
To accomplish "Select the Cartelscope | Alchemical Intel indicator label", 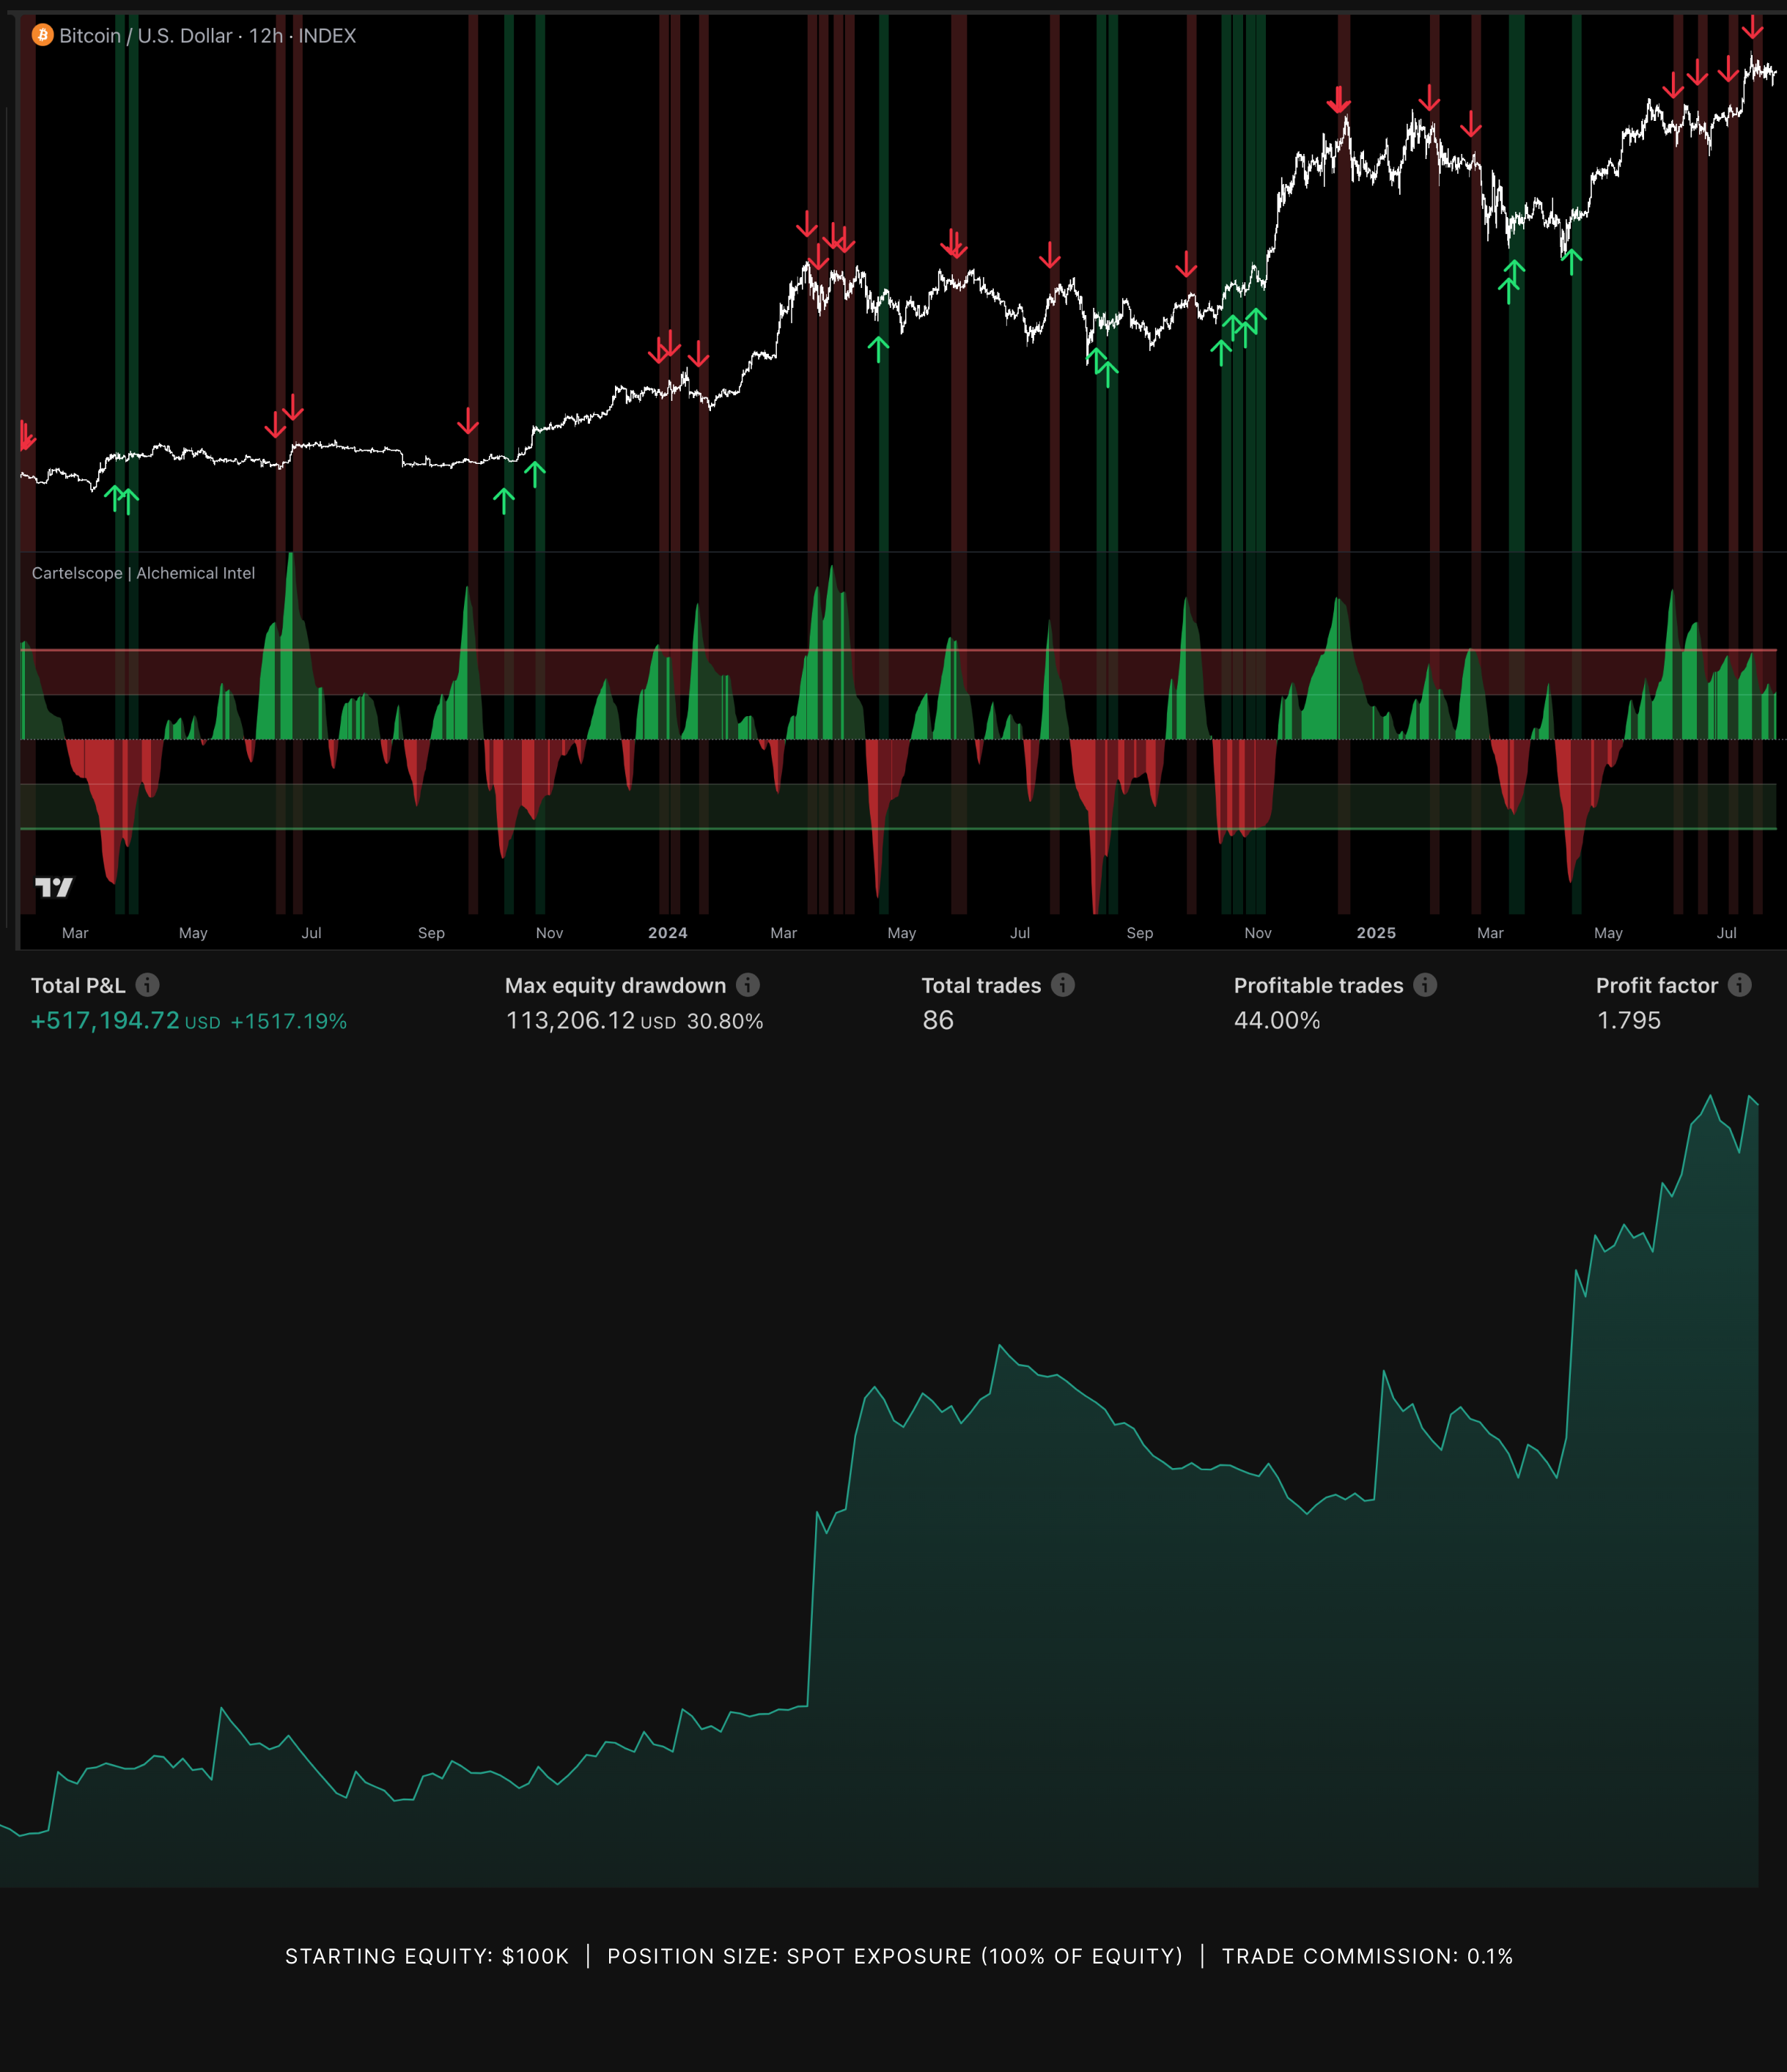I will point(143,573).
